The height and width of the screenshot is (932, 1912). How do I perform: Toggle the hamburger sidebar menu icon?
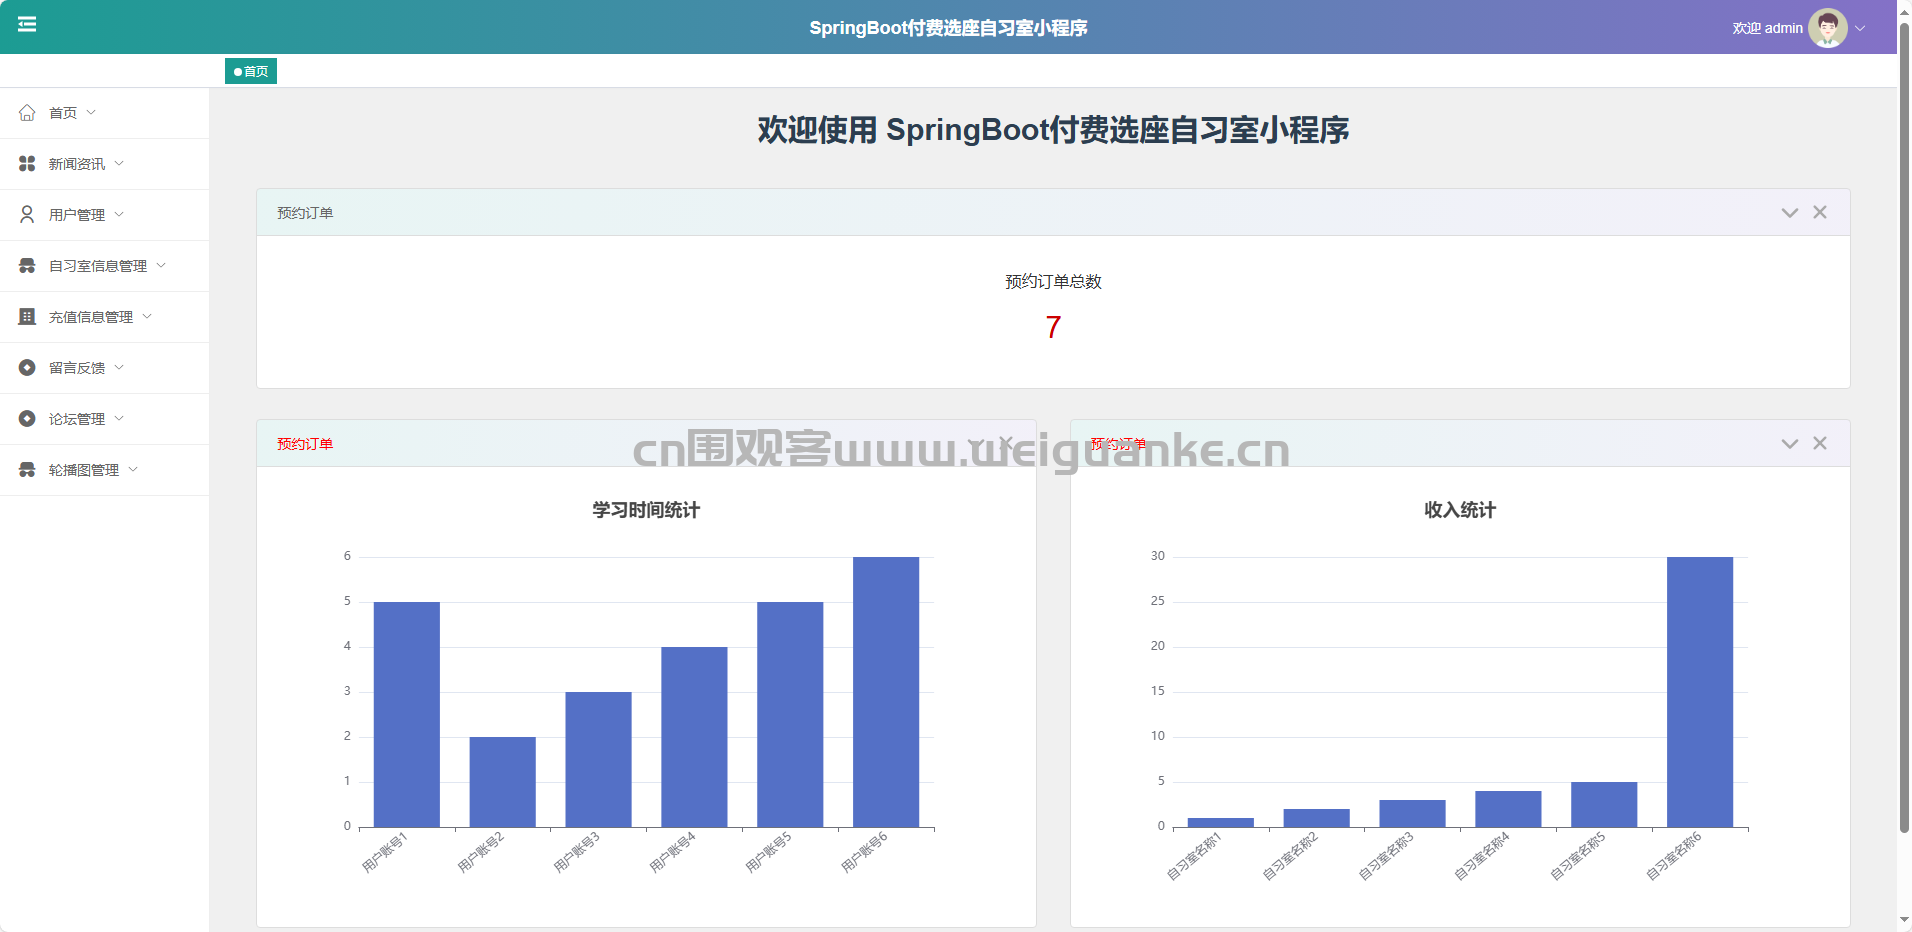coord(27,24)
